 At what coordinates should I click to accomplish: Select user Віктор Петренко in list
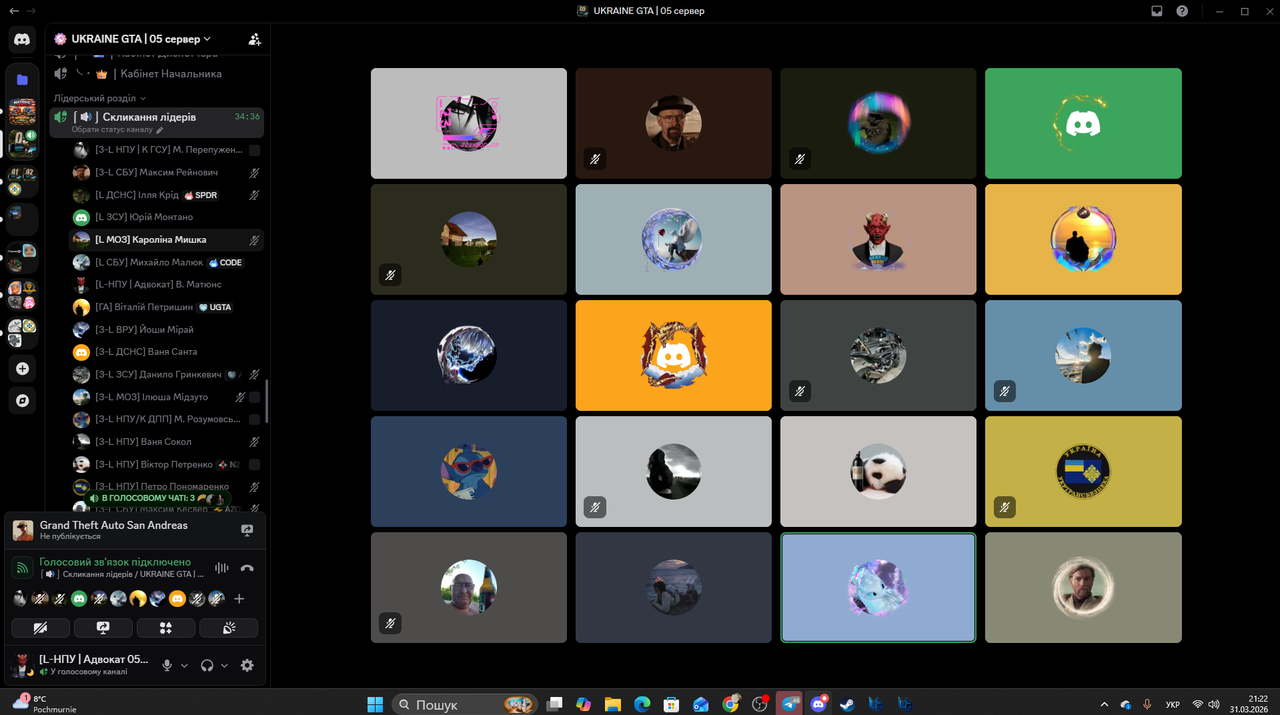point(167,464)
